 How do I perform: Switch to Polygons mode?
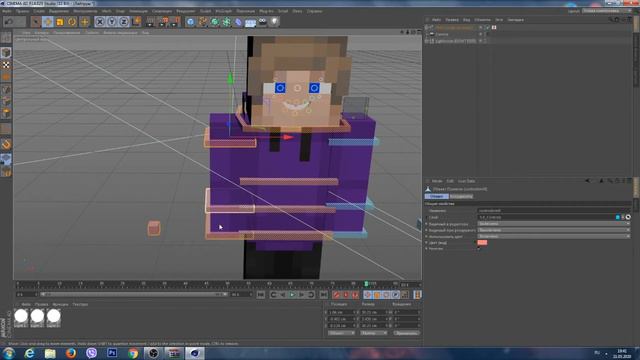point(6,114)
